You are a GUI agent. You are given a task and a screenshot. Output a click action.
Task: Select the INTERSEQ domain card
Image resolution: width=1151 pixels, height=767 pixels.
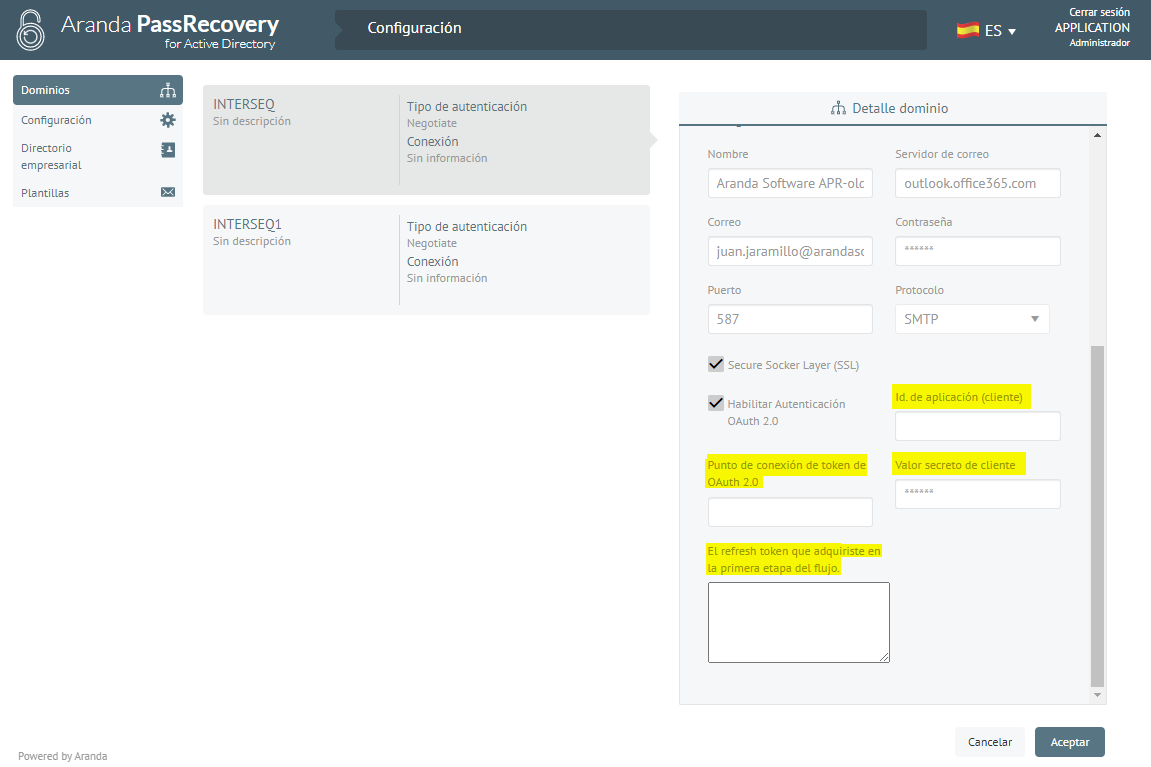[426, 140]
